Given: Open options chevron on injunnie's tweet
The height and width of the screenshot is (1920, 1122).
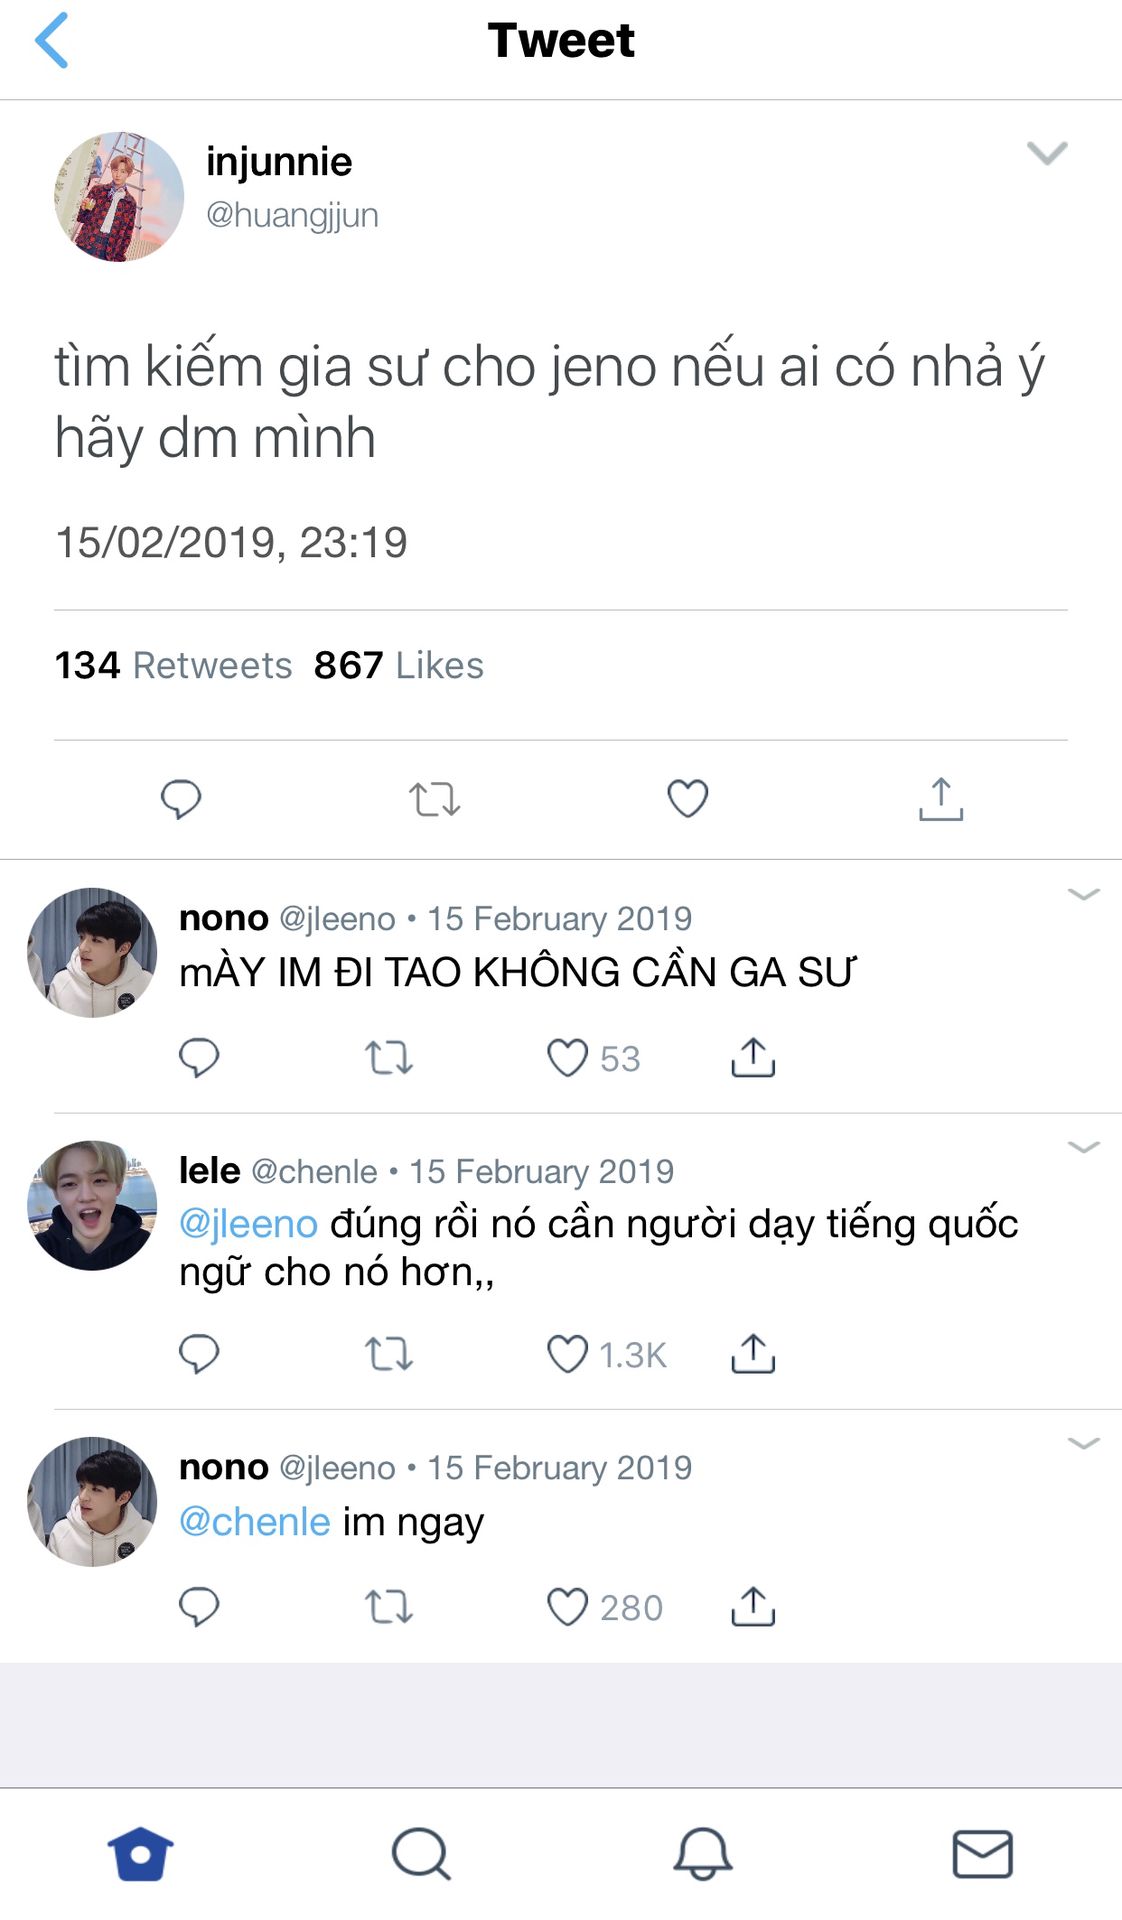Looking at the screenshot, I should coord(1047,153).
